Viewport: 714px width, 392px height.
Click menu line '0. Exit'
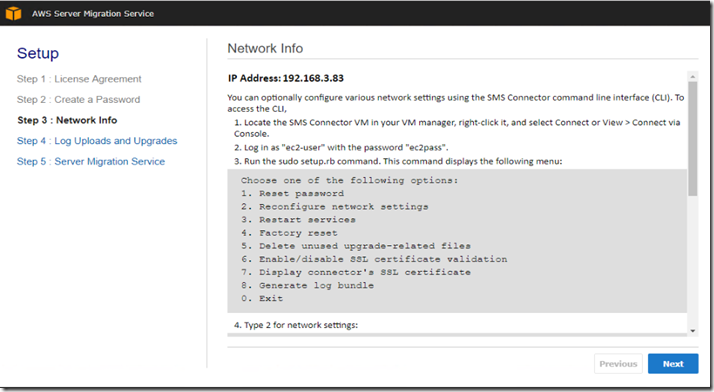tap(262, 299)
